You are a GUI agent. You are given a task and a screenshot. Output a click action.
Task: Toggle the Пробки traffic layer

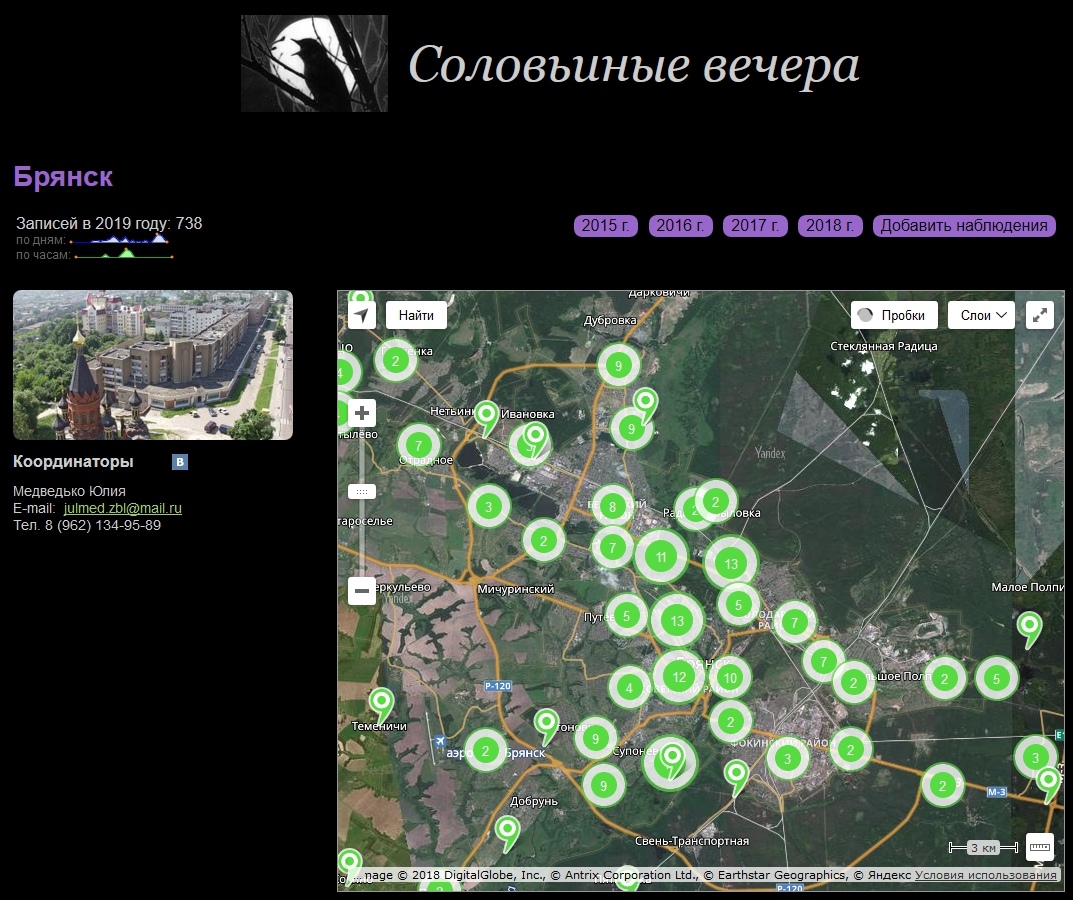(x=894, y=315)
